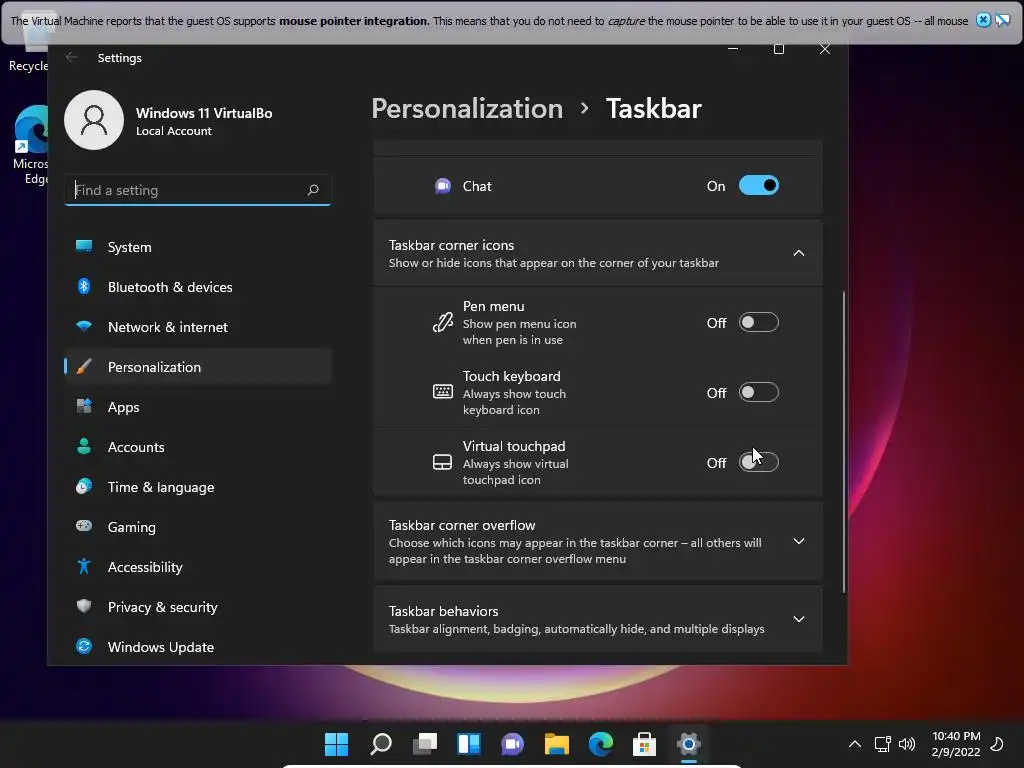Screen dimensions: 1024x768
Task: Open Microsoft Edge desktop shortcut
Action: tap(31, 145)
